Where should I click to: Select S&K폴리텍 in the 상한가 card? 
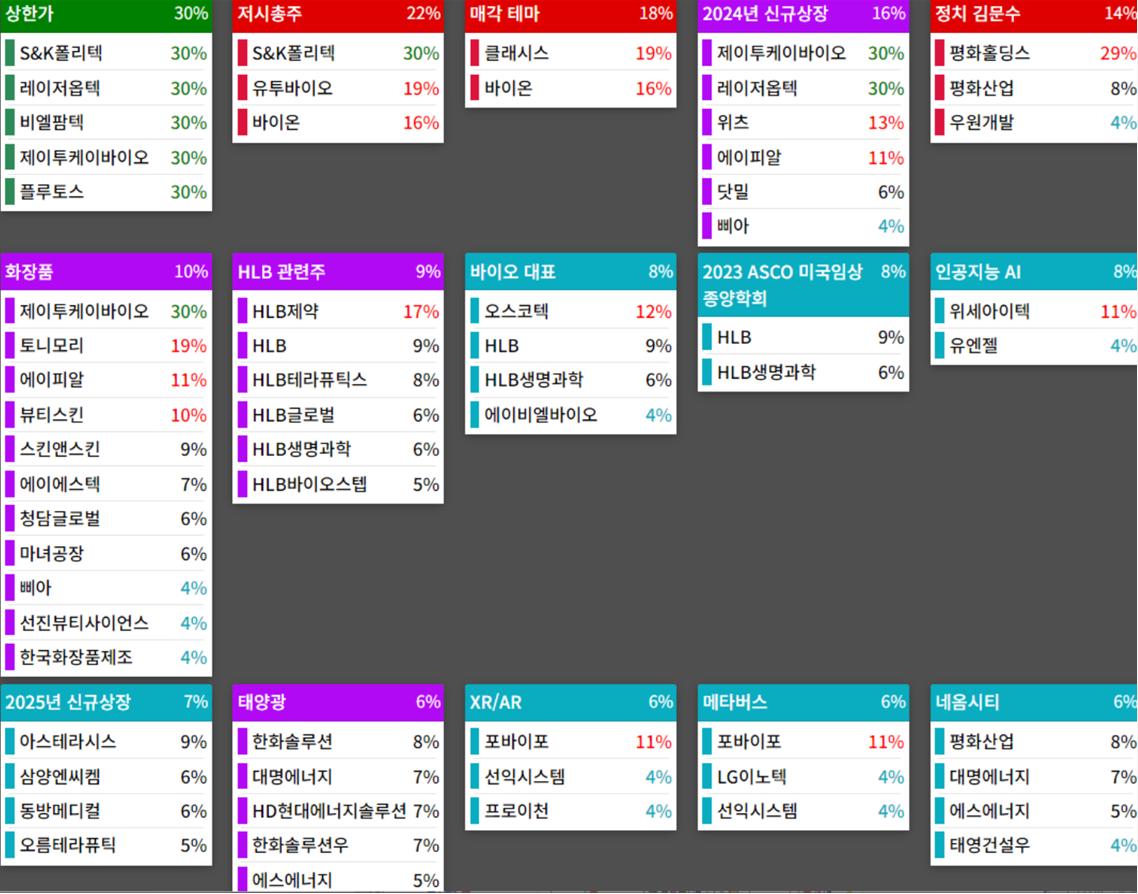[106, 53]
